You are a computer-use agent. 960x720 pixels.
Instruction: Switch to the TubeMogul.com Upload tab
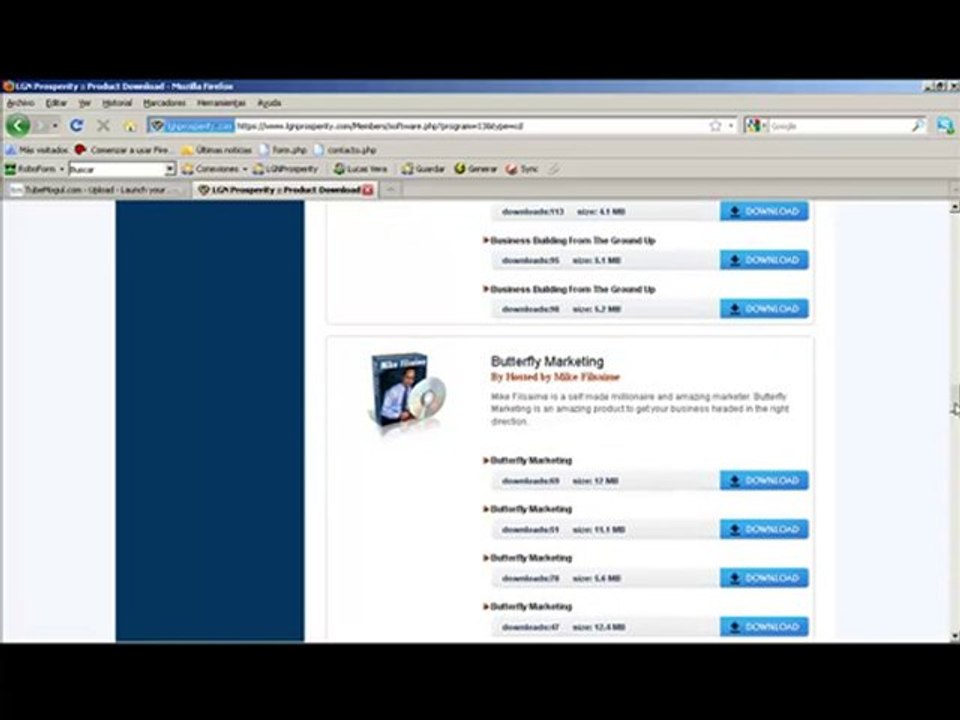(97, 190)
